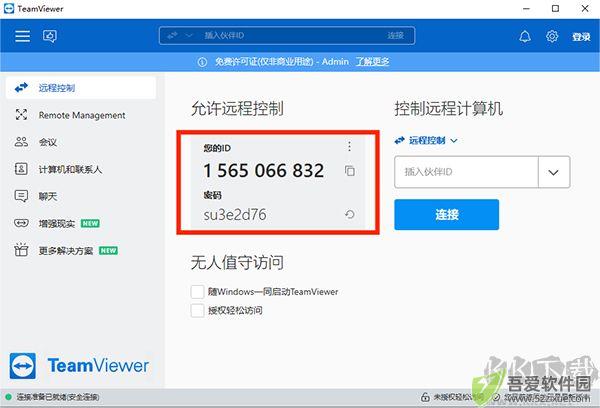Click the contact card icon beside 计算机和联系人
The image size is (600, 408).
click(21, 169)
